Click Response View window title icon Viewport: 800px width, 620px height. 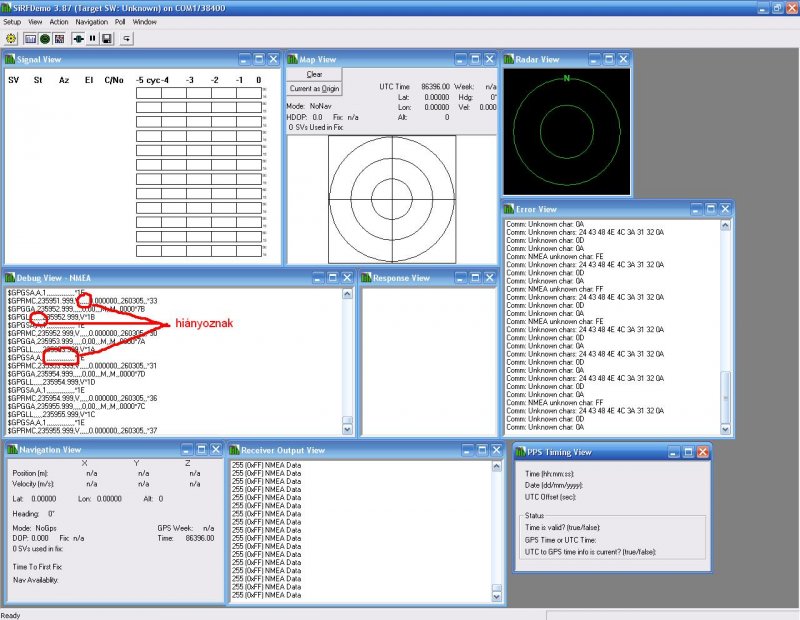[x=366, y=278]
